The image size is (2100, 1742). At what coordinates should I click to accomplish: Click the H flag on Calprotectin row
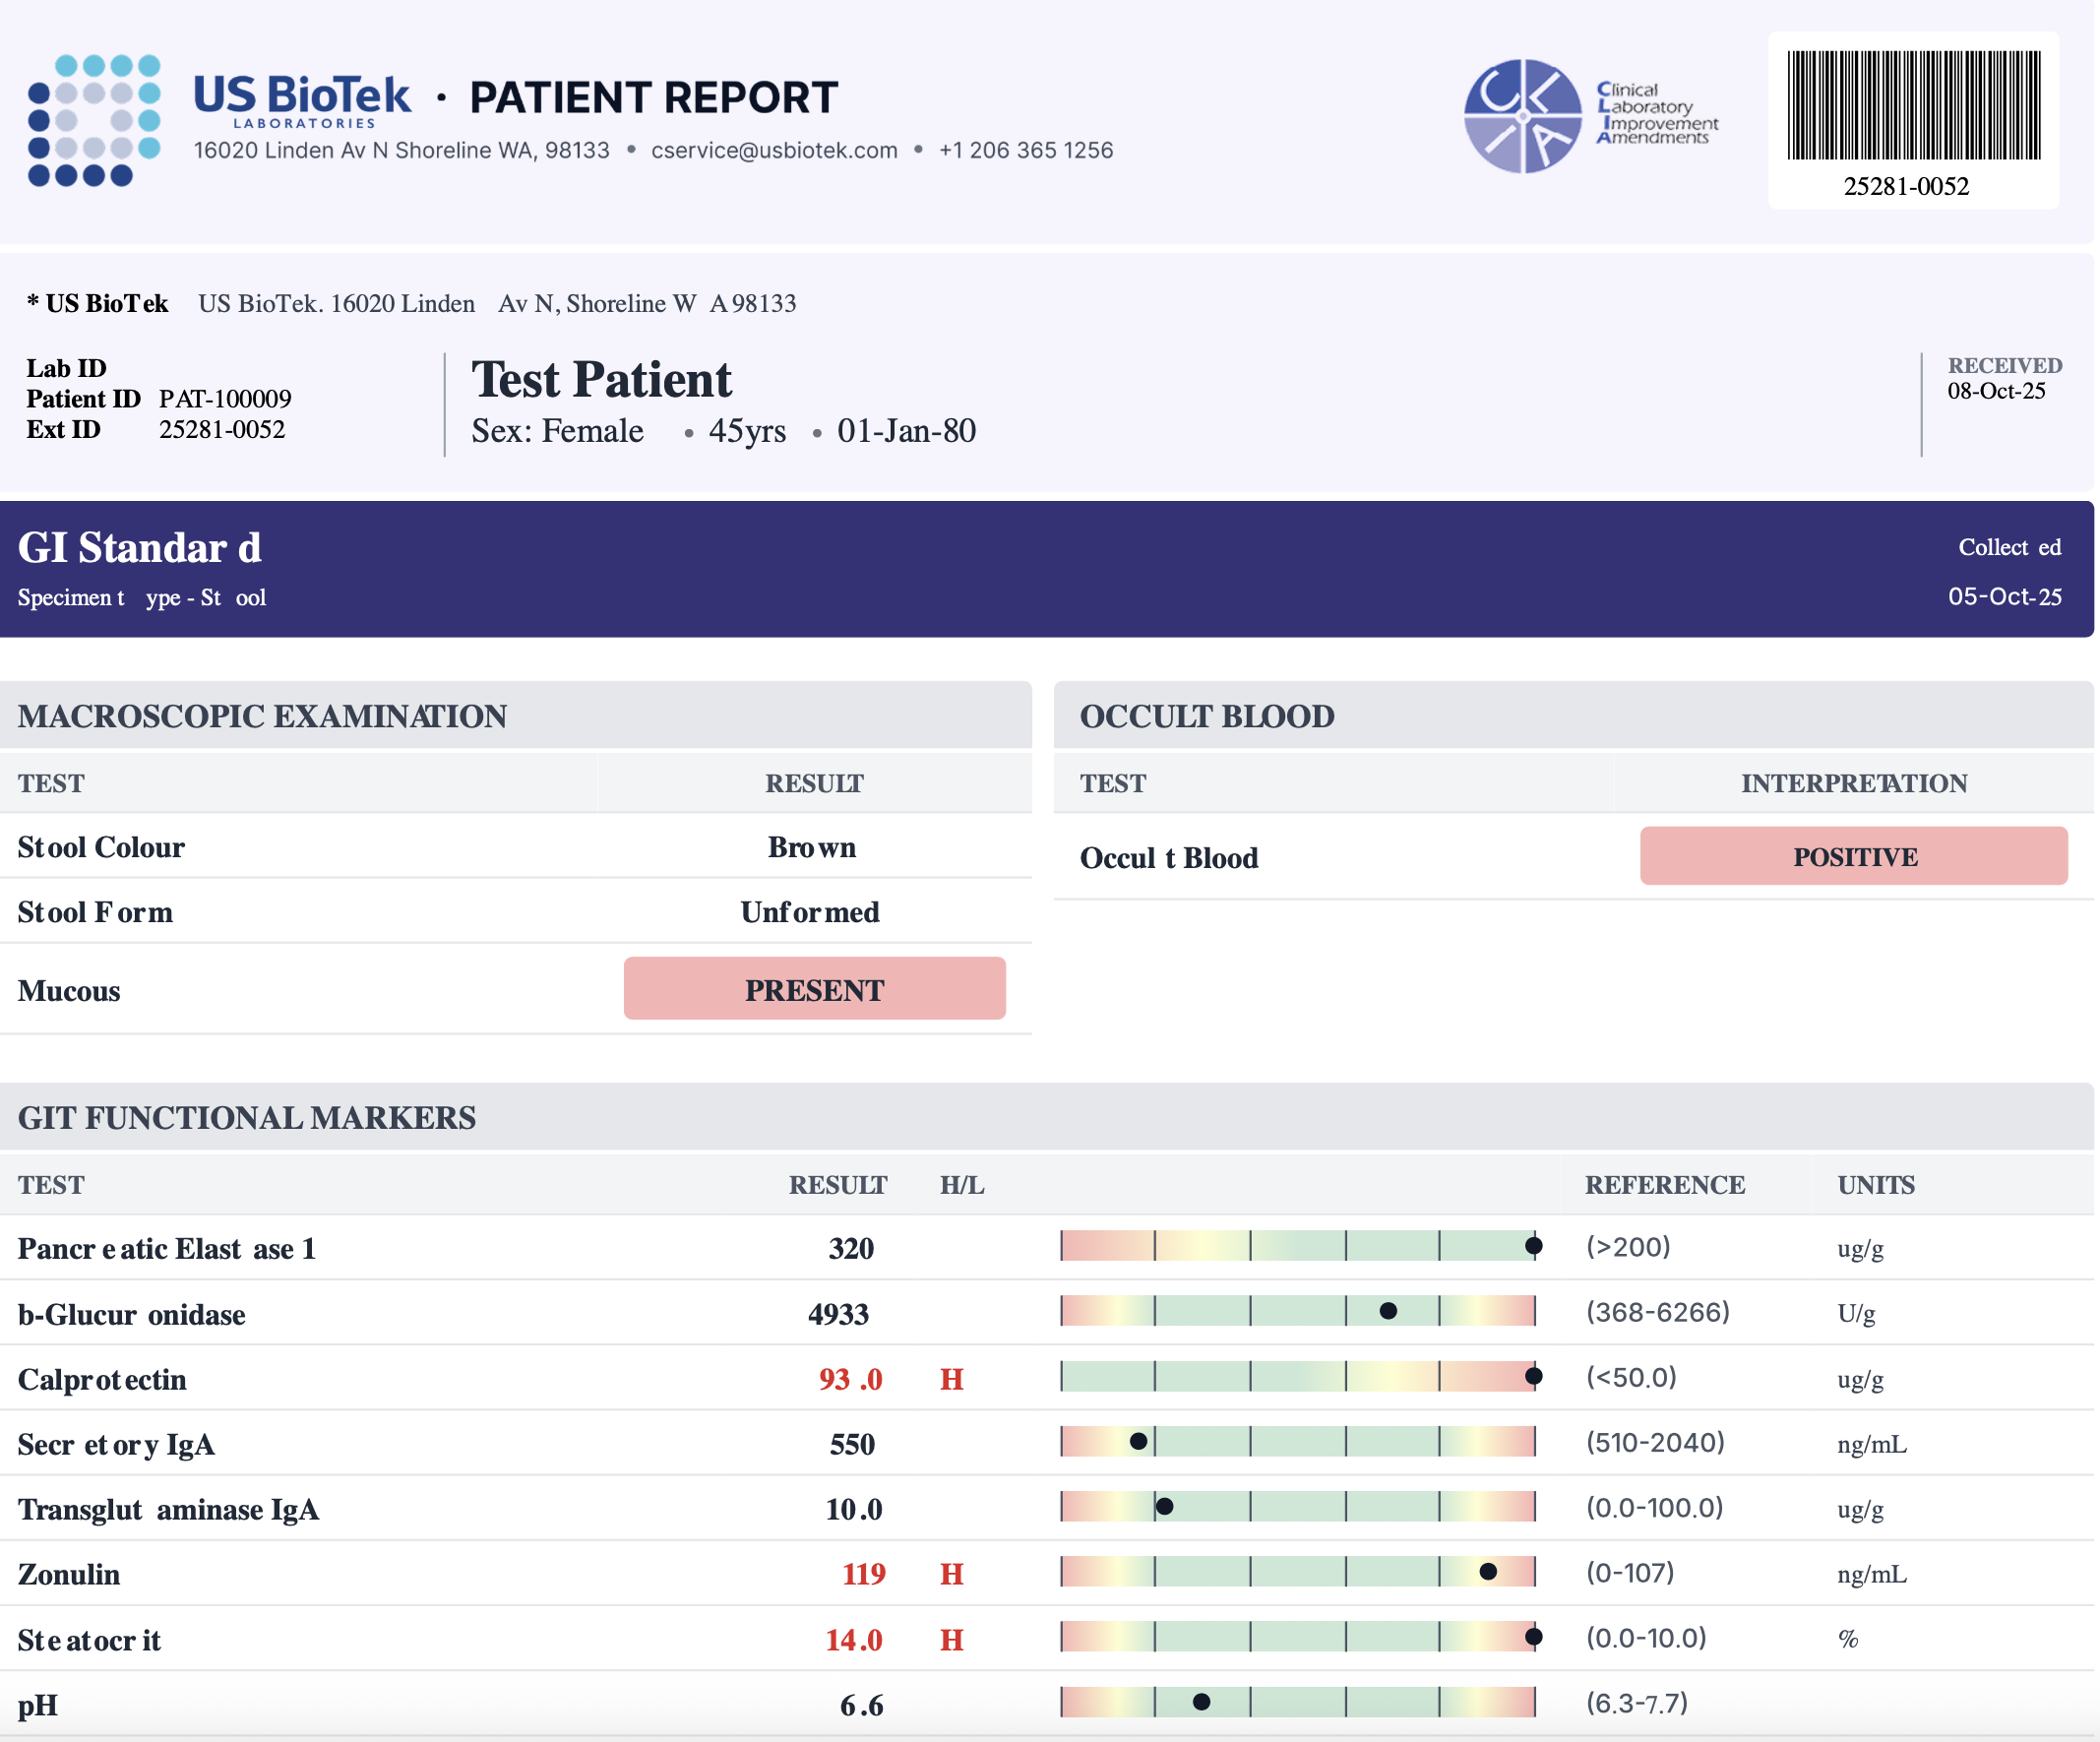tap(952, 1379)
